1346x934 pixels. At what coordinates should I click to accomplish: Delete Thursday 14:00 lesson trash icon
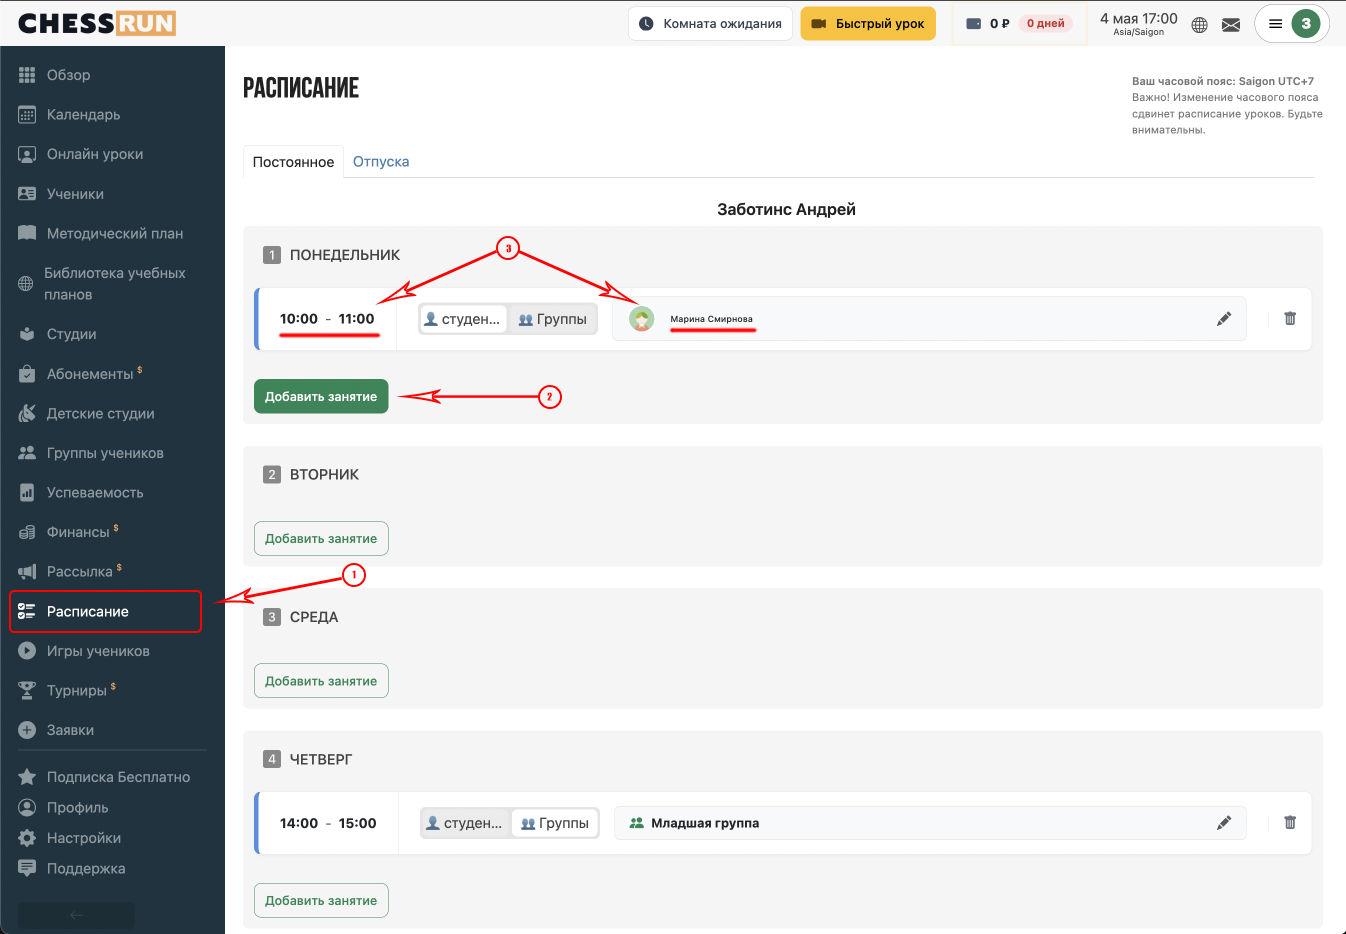[1290, 822]
